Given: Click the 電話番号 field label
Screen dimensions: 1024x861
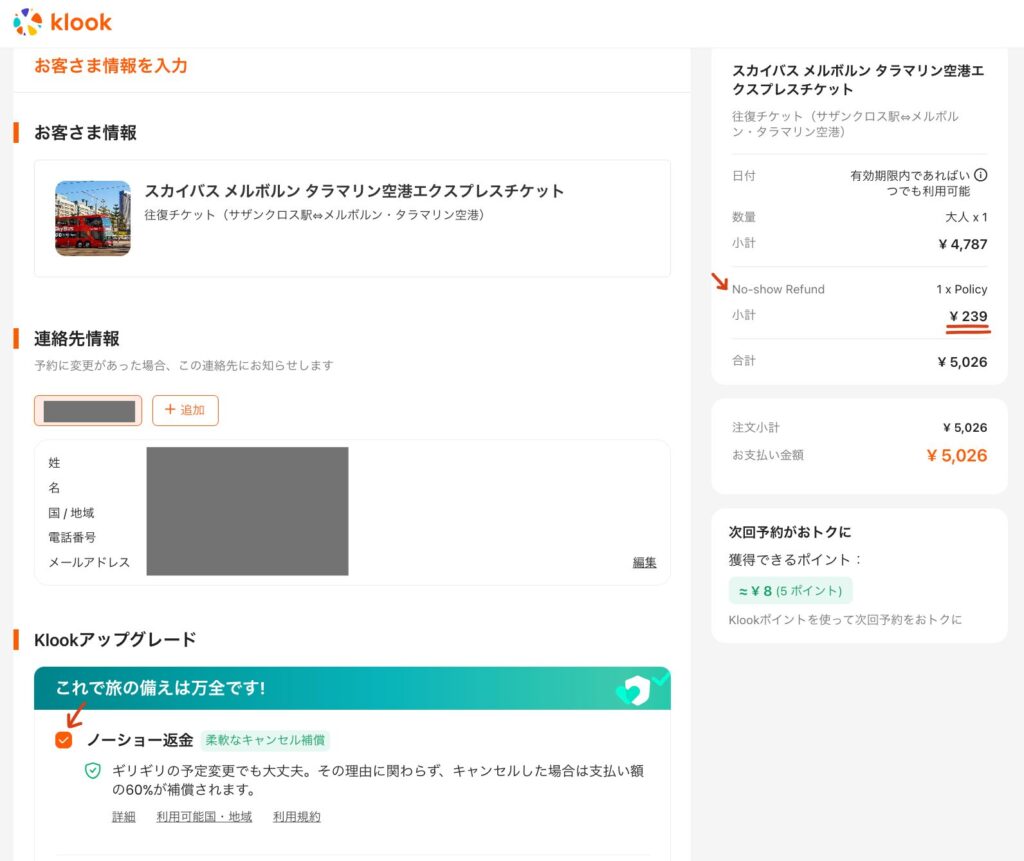Looking at the screenshot, I should [x=72, y=537].
